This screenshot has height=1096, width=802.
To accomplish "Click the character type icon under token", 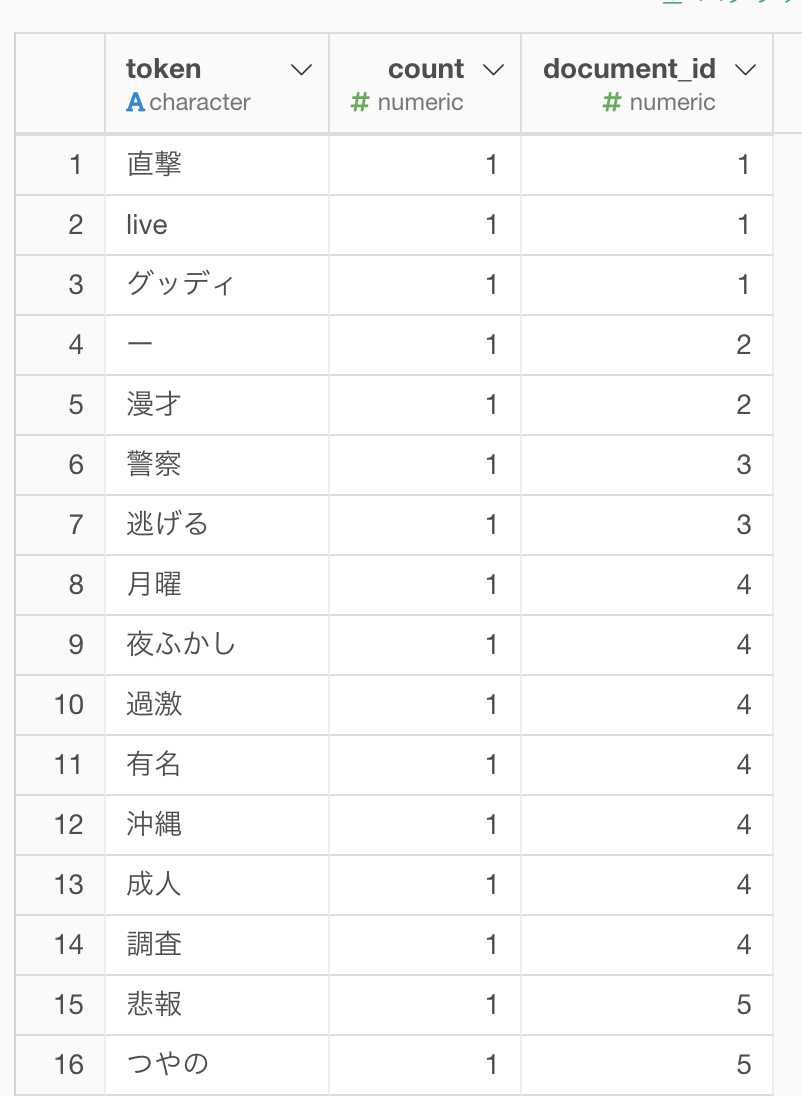I will (135, 103).
